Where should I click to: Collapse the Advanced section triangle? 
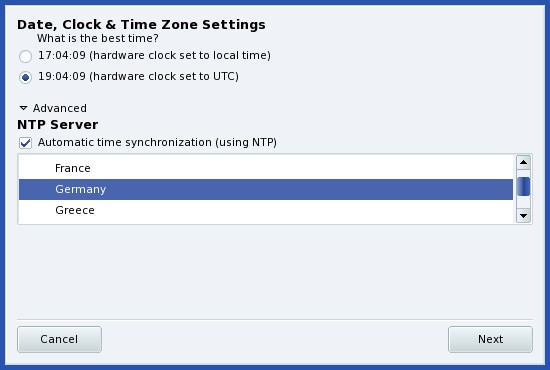[x=24, y=108]
